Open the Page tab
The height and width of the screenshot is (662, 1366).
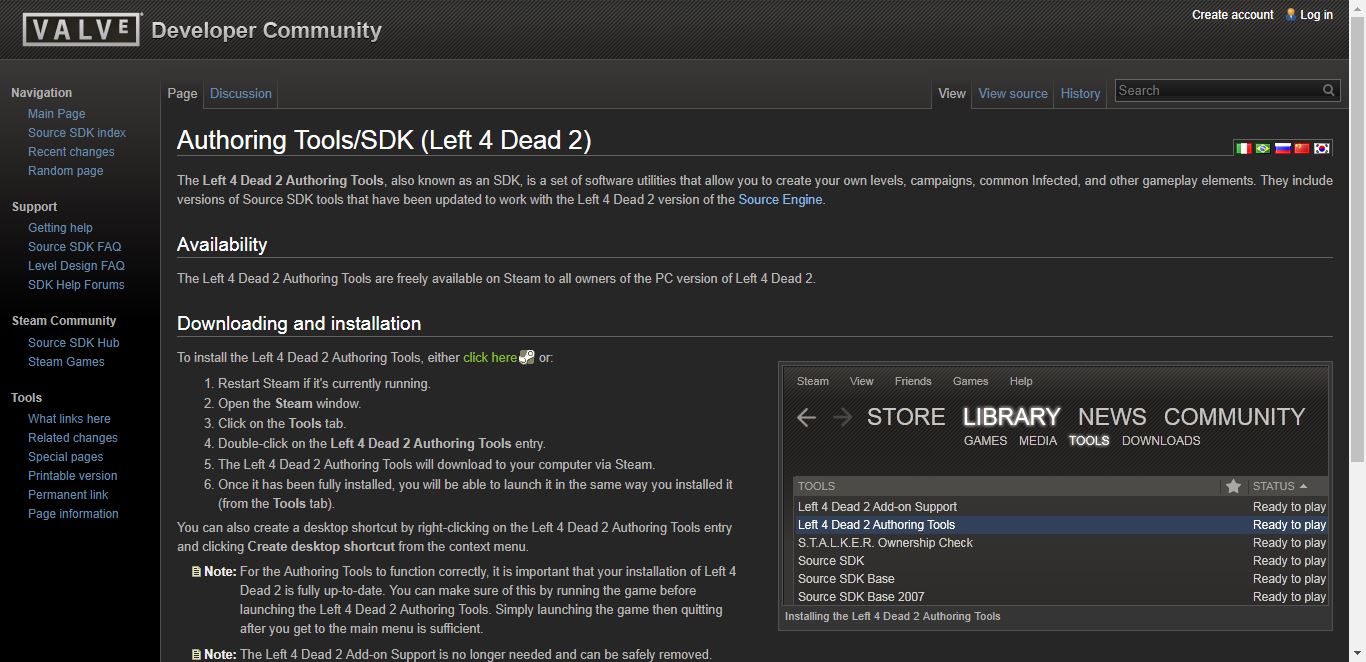(182, 93)
